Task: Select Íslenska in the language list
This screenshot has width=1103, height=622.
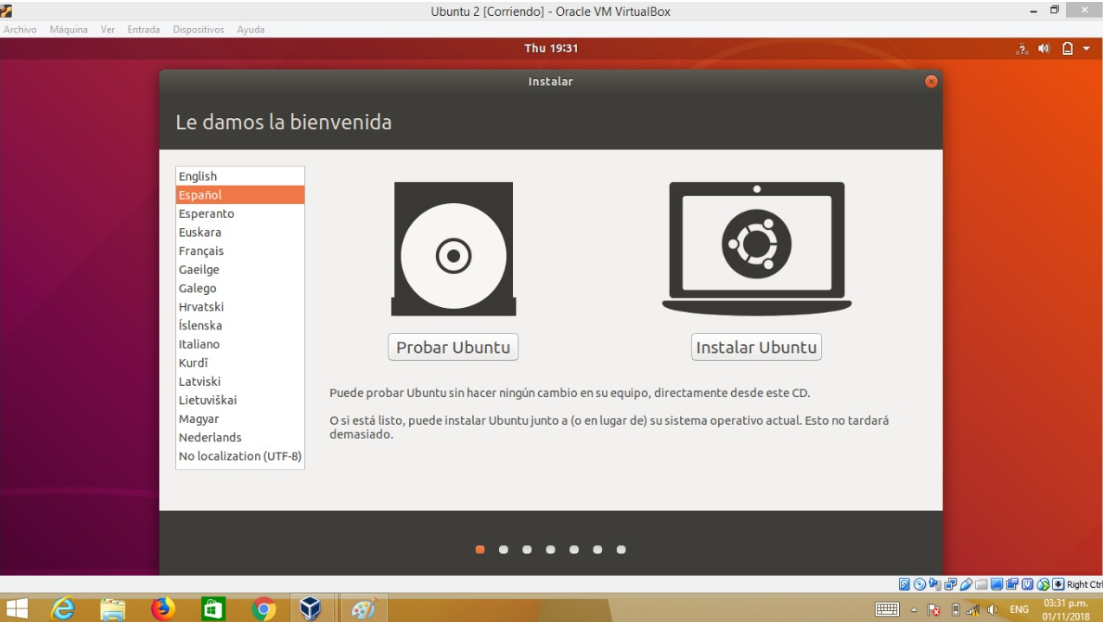Action: click(240, 325)
